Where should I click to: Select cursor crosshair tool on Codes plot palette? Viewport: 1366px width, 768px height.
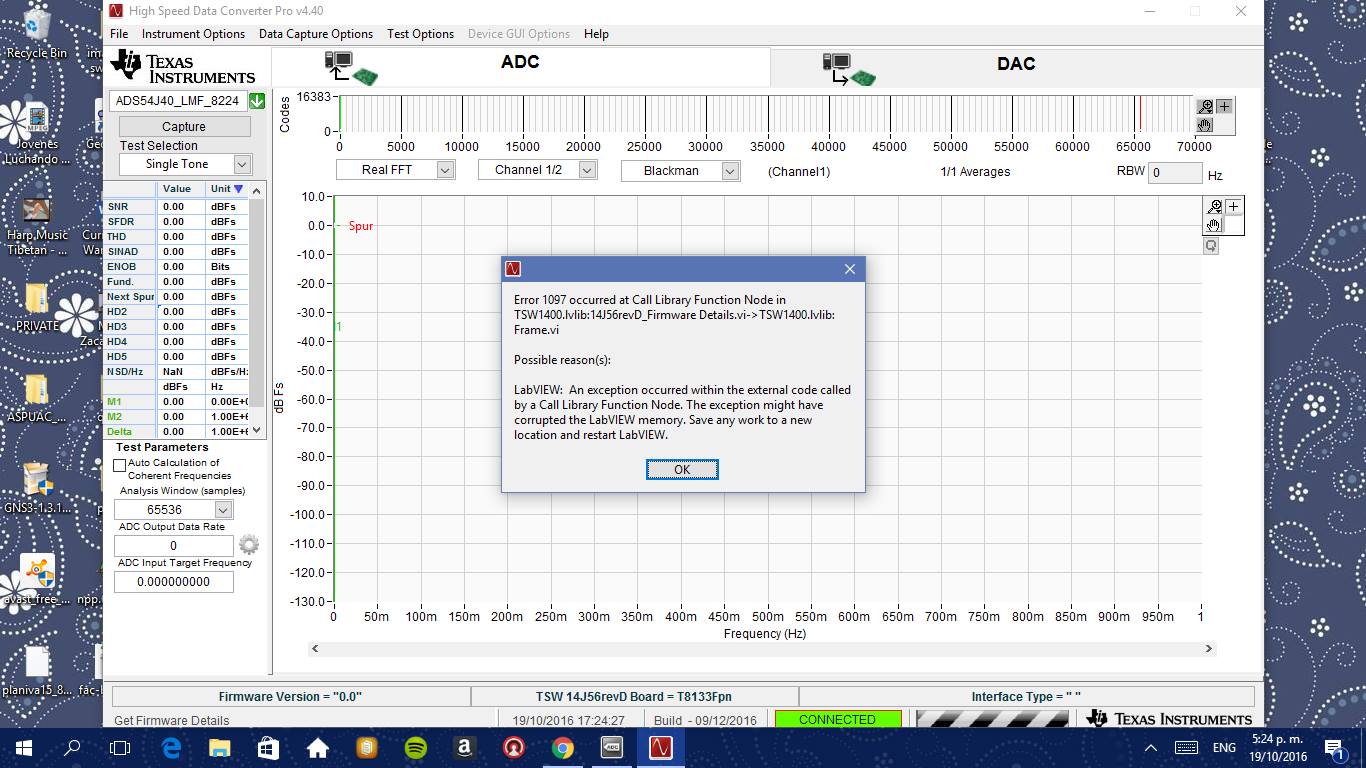pos(1224,107)
